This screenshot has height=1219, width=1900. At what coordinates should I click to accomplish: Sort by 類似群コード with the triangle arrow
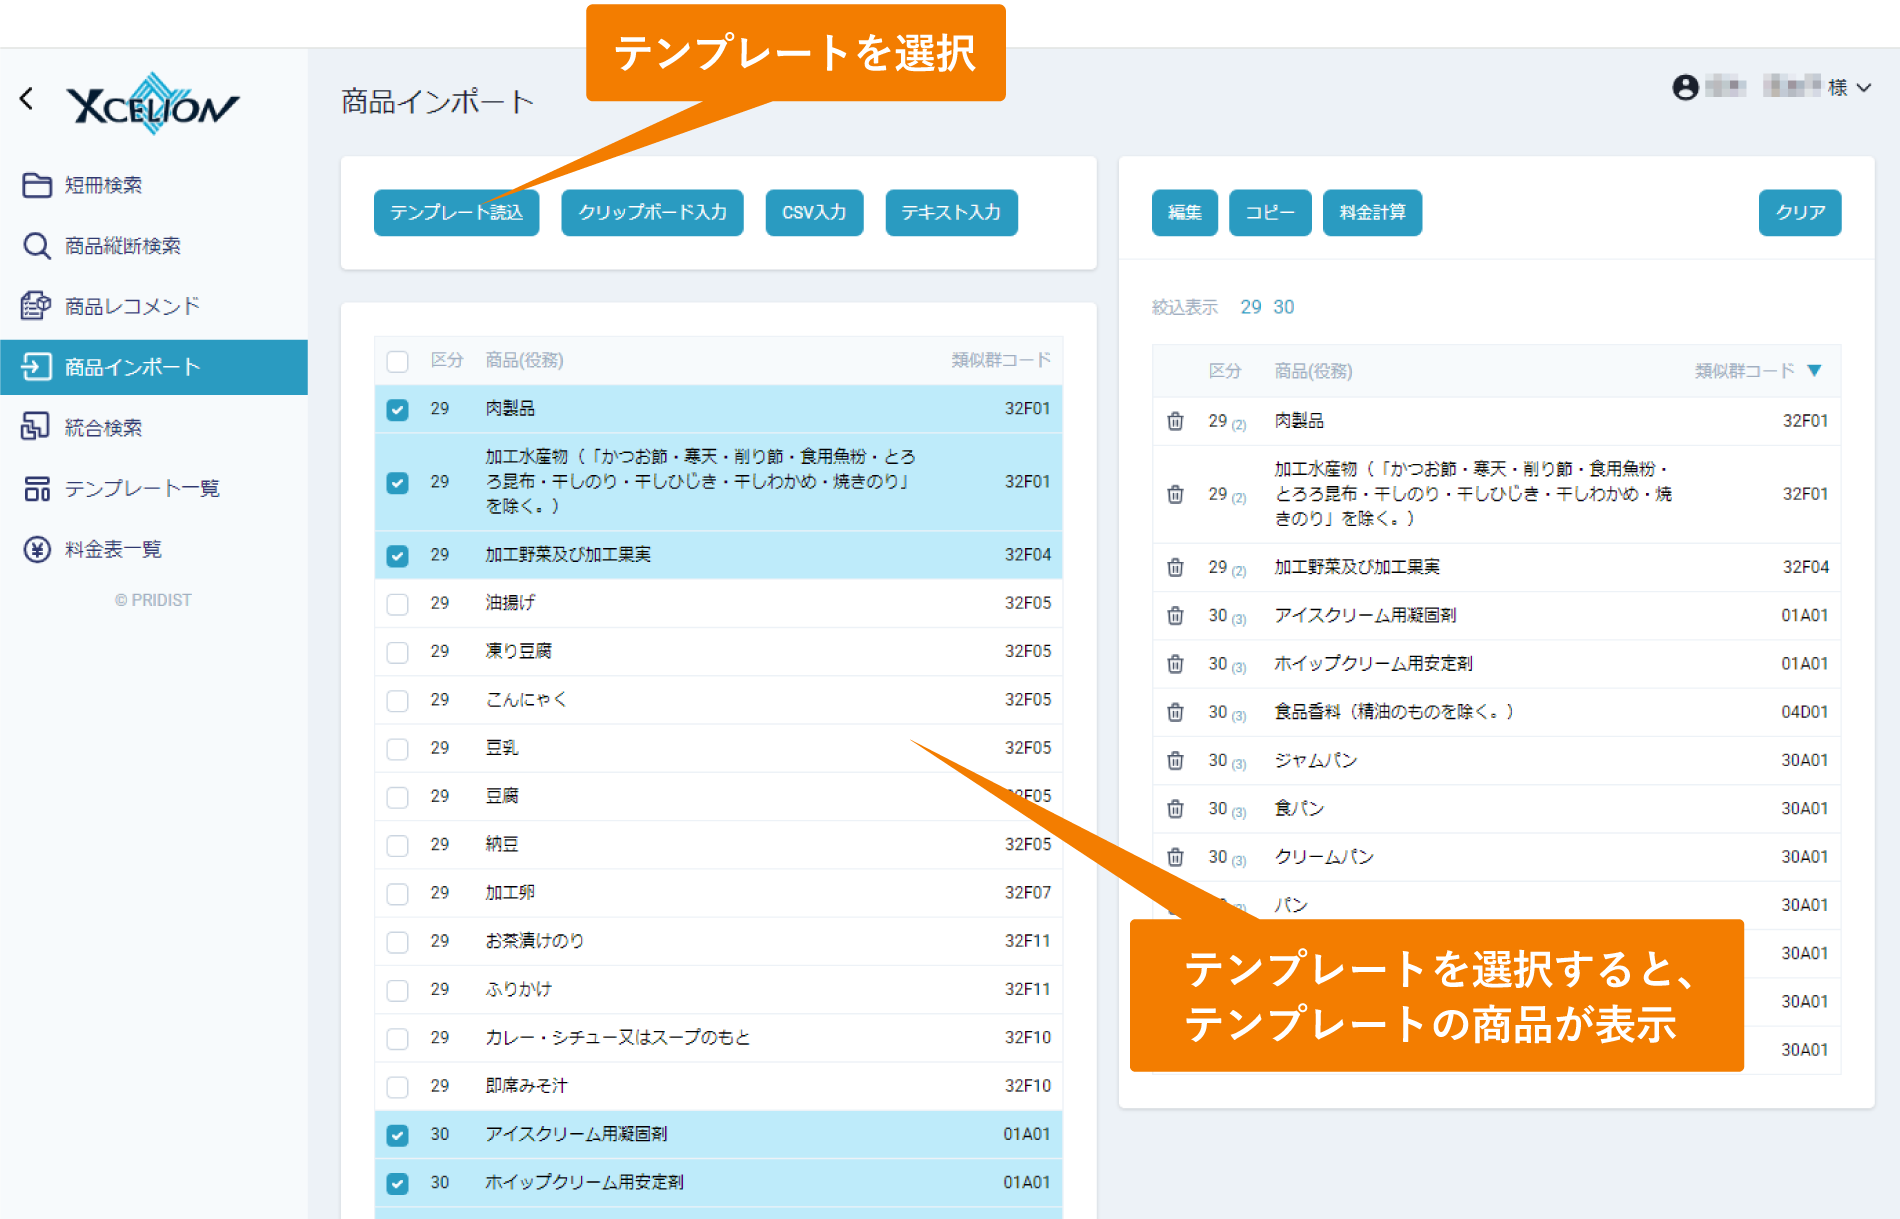coord(1814,371)
